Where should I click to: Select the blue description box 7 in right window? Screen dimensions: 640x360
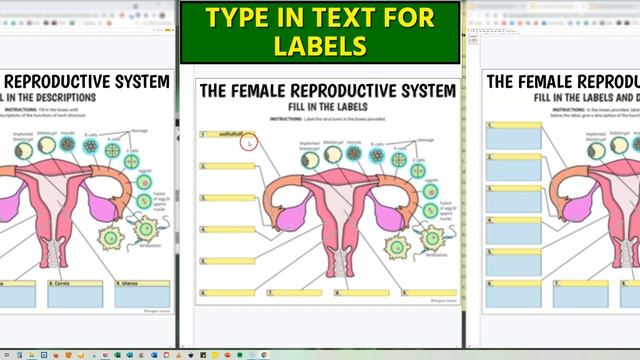581,297
